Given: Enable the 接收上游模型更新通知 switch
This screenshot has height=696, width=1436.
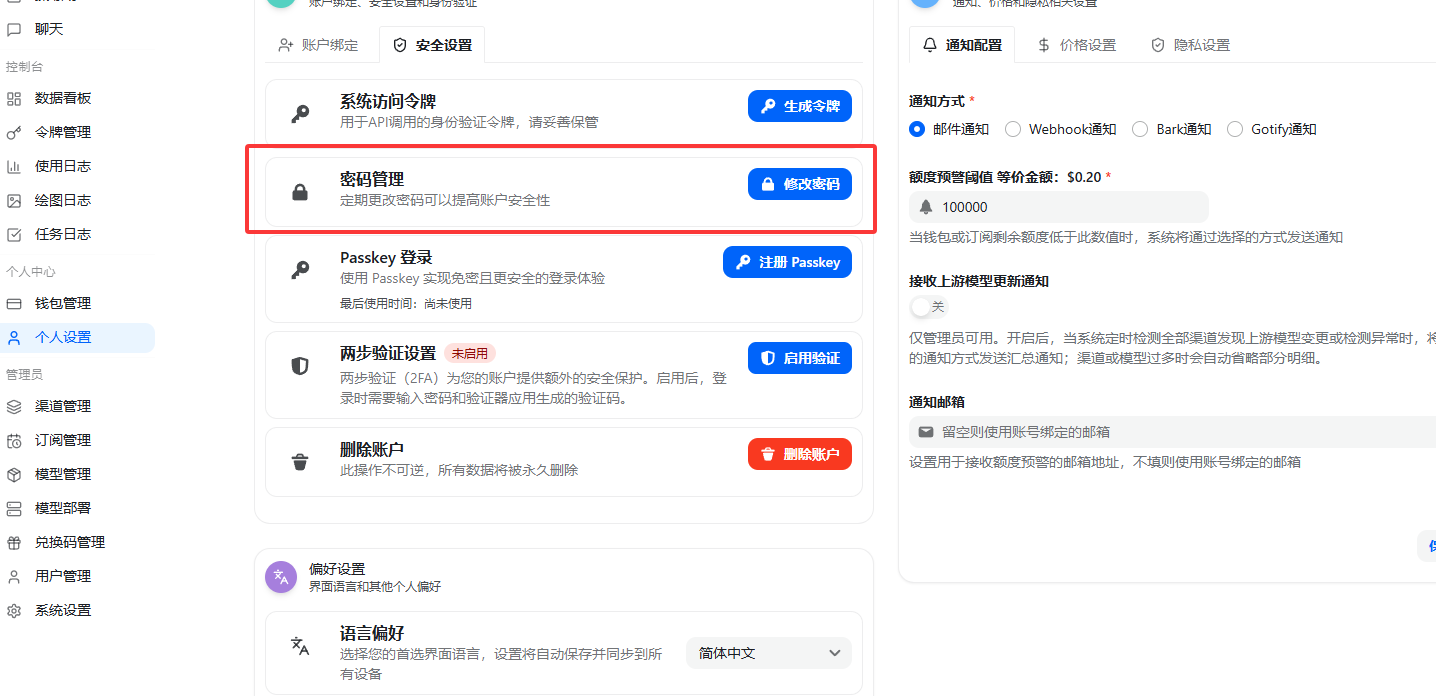Looking at the screenshot, I should [x=928, y=307].
